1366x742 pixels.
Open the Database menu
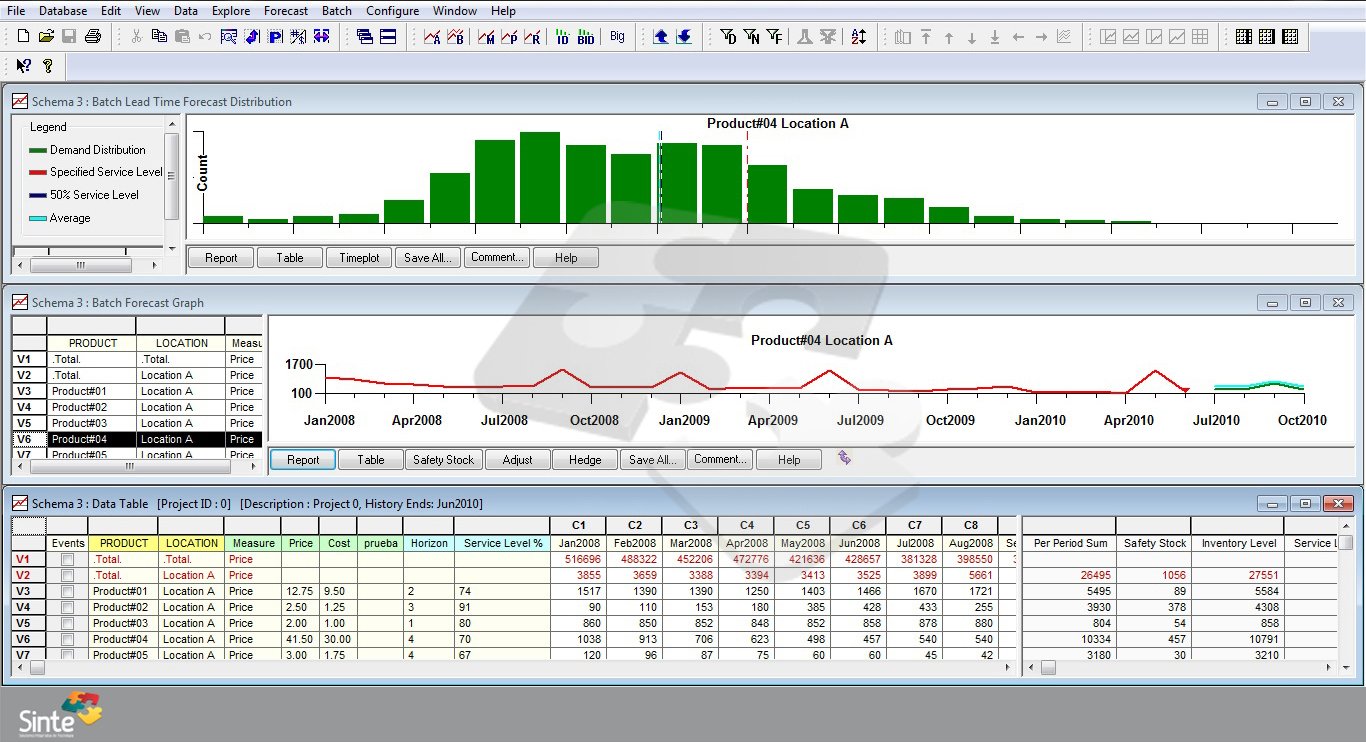[x=63, y=11]
